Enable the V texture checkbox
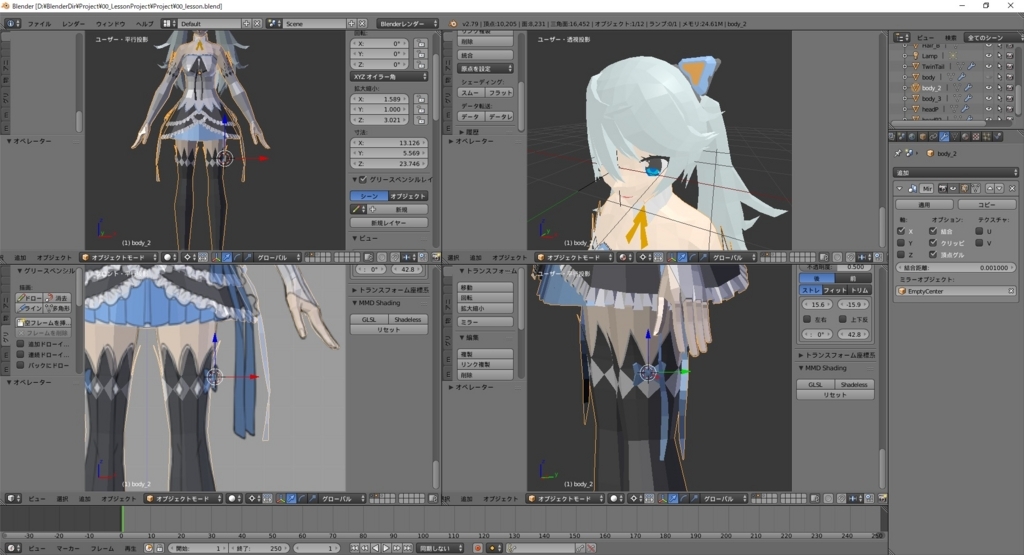This screenshot has height=555, width=1024. [979, 243]
